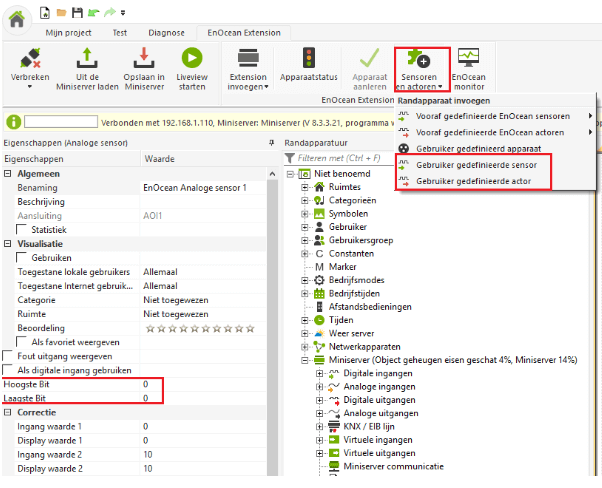602x488 pixels.
Task: Switch to the Diagnose tab
Action: tap(165, 33)
